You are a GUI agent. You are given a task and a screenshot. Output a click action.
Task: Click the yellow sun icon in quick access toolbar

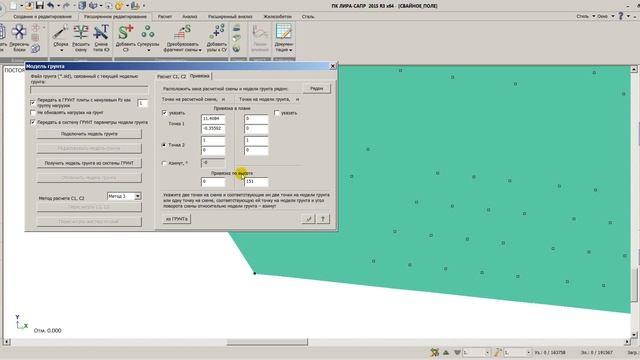pyautogui.click(x=119, y=6)
